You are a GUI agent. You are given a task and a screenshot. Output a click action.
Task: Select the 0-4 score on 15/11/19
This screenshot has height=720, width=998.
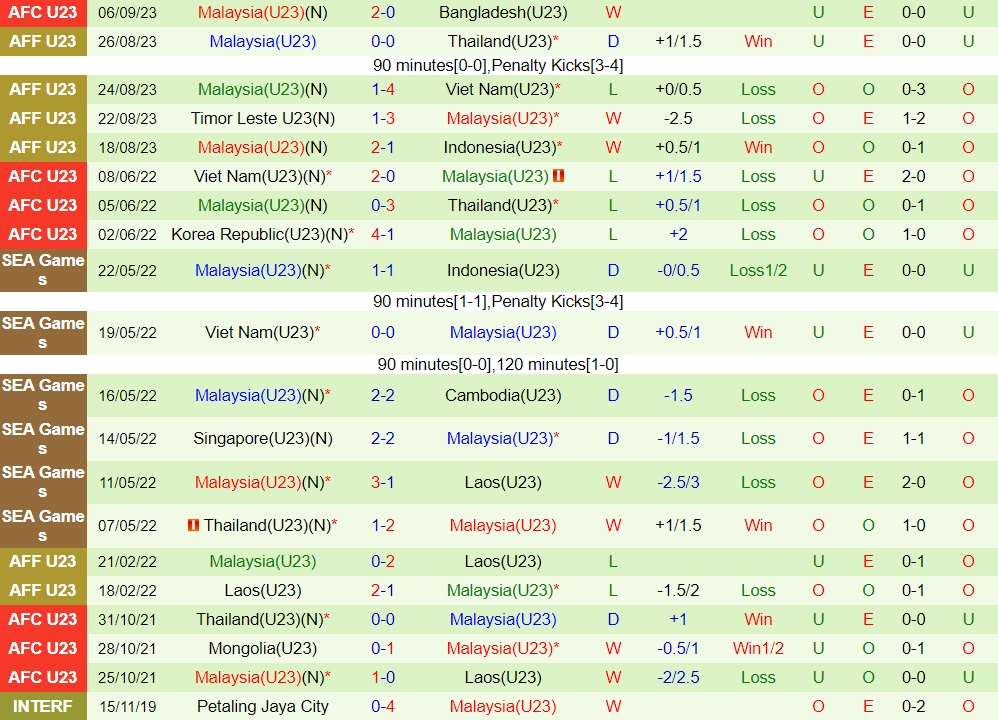pos(383,706)
